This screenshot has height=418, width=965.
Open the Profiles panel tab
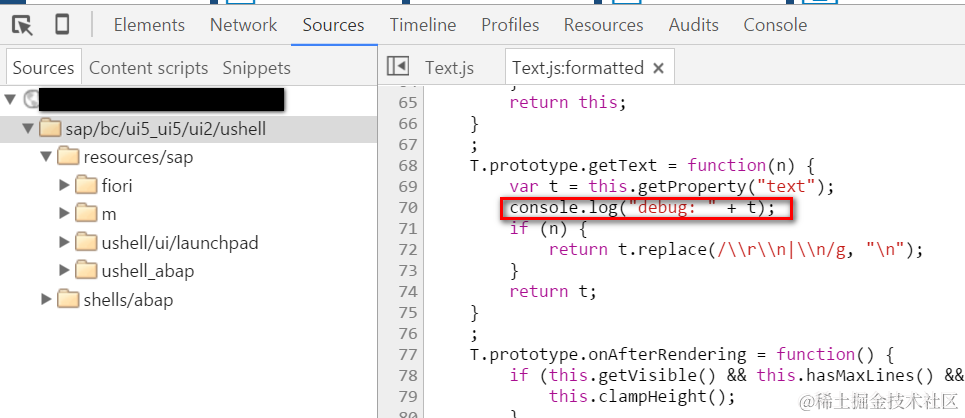point(510,25)
